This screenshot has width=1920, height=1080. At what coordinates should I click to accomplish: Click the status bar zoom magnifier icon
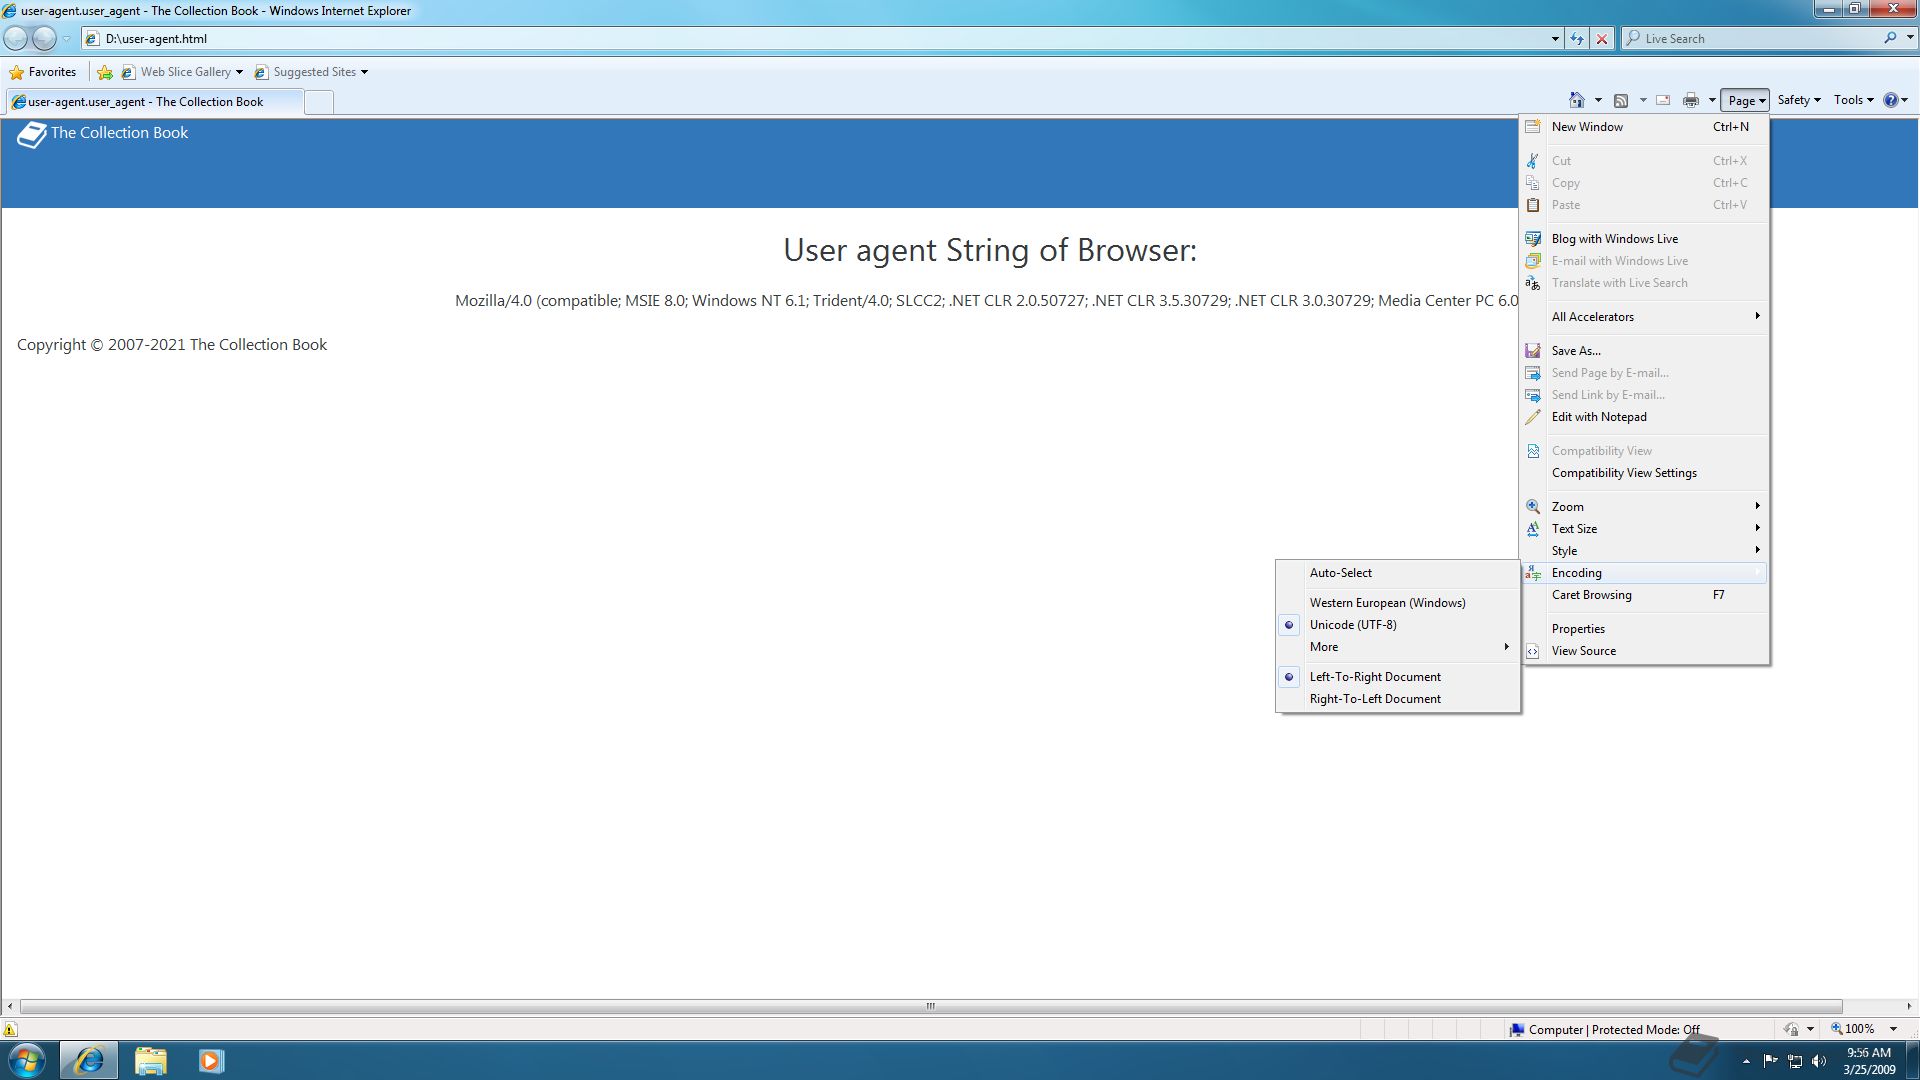coord(1836,1029)
